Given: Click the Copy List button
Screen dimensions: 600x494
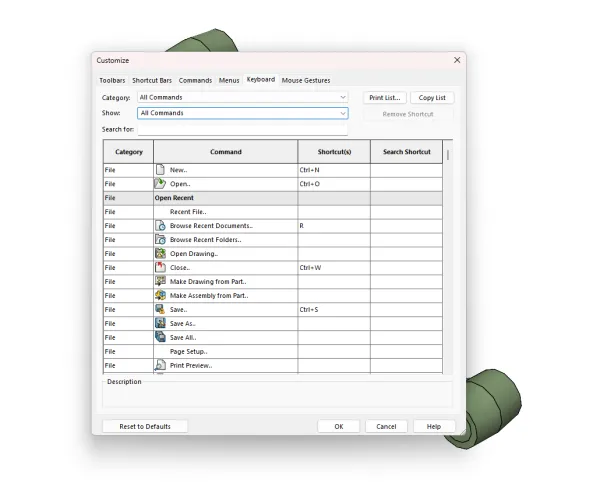Looking at the screenshot, I should click(x=432, y=98).
